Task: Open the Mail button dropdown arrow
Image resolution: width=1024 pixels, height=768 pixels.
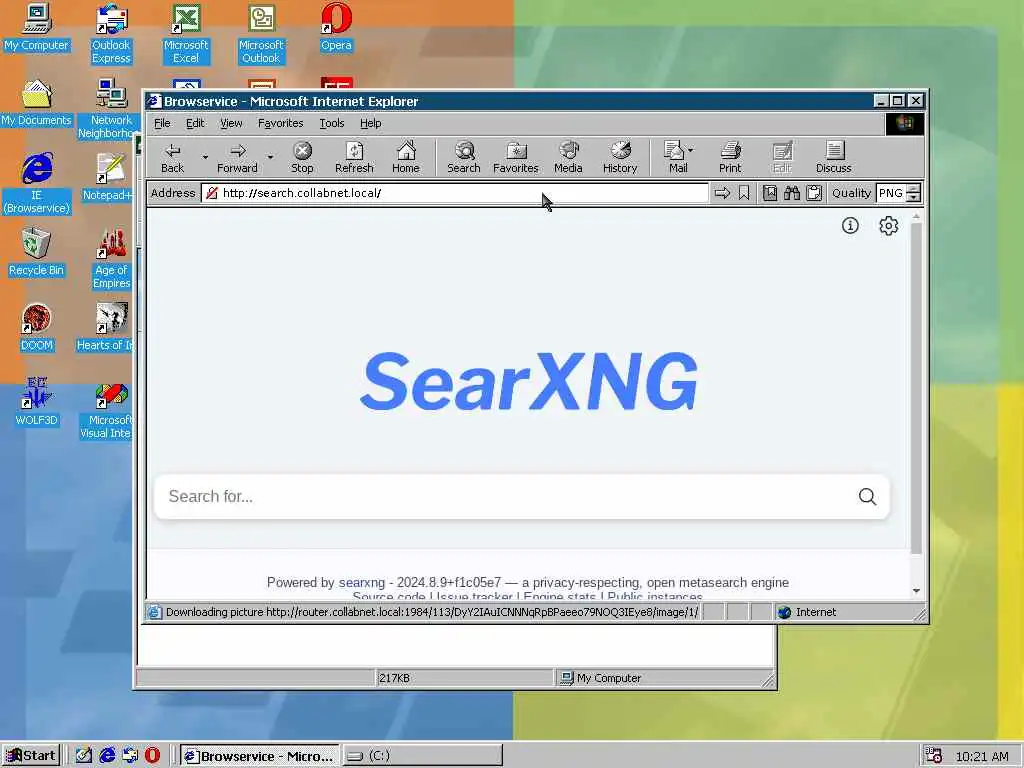Action: point(691,150)
